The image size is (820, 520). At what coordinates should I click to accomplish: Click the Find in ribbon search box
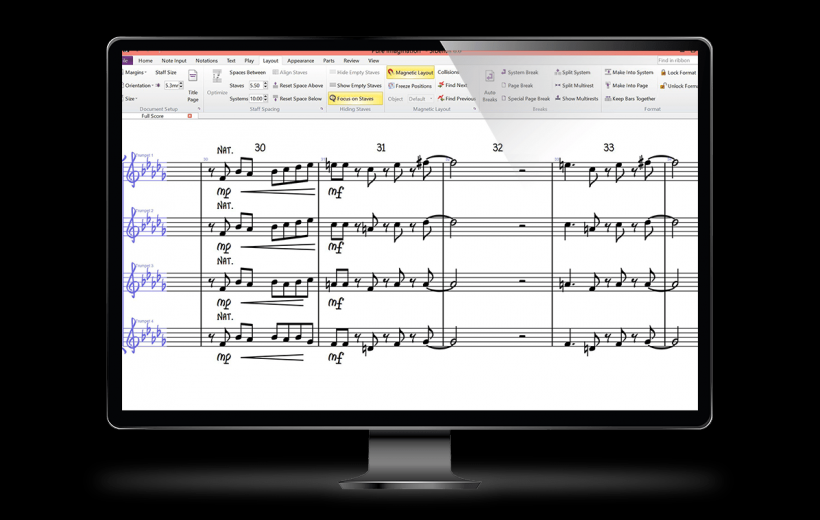click(677, 61)
